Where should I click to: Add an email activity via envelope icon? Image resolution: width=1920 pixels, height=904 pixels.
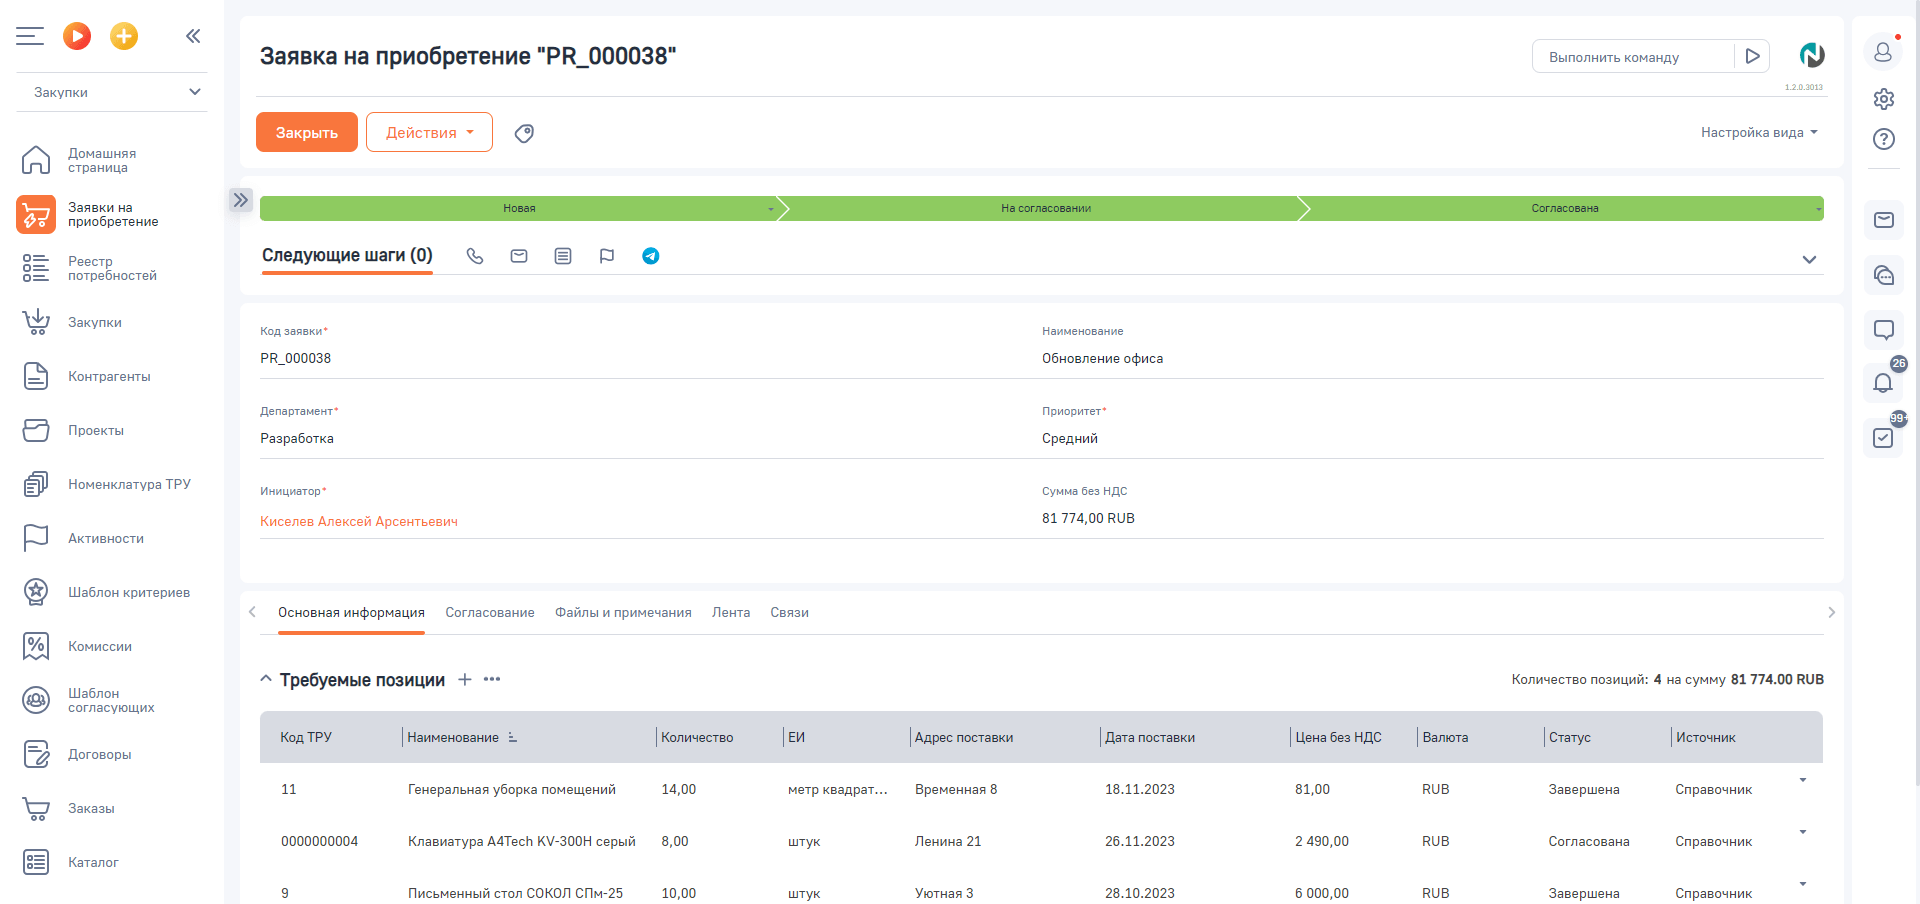pyautogui.click(x=519, y=256)
